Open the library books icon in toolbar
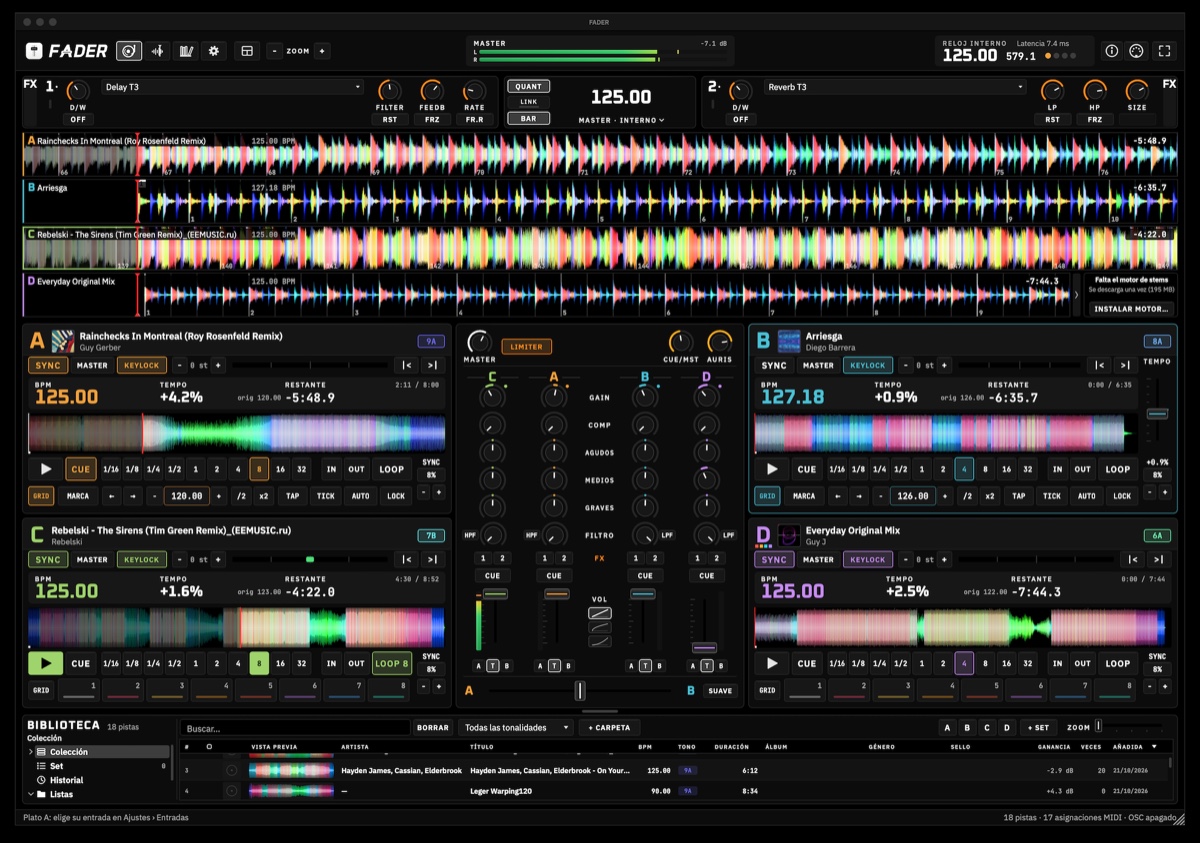Screen dimensions: 1200x843 pos(185,51)
